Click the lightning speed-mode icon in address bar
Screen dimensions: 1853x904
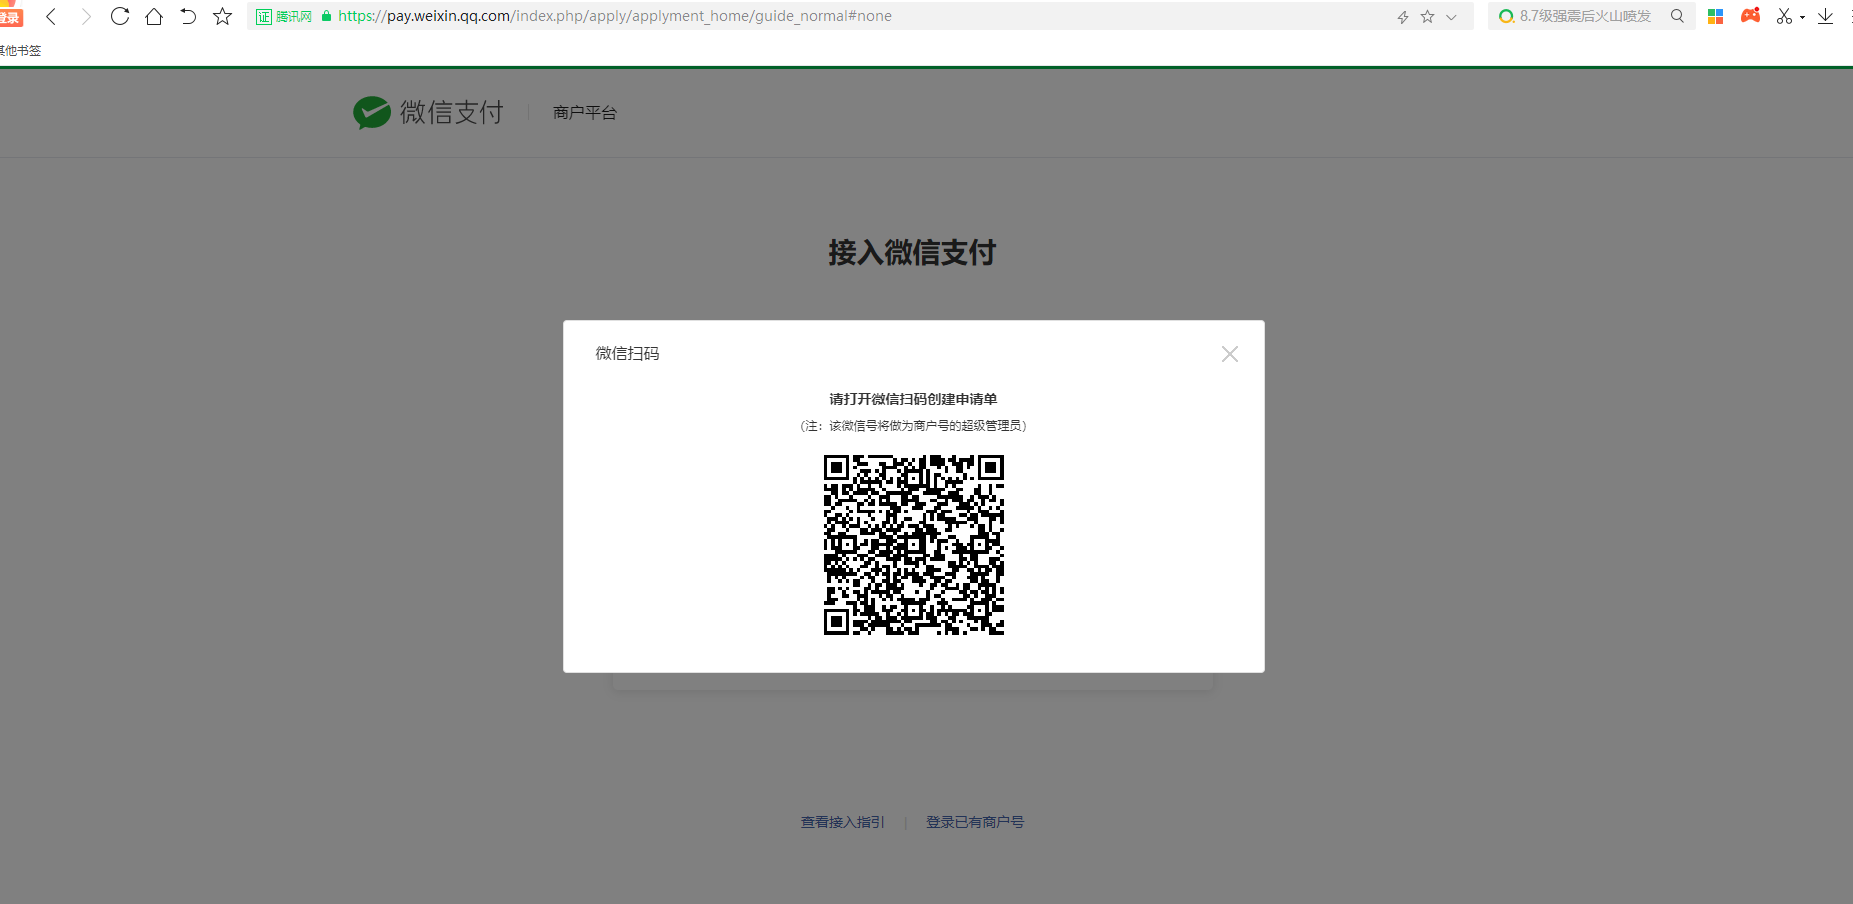coord(1403,16)
